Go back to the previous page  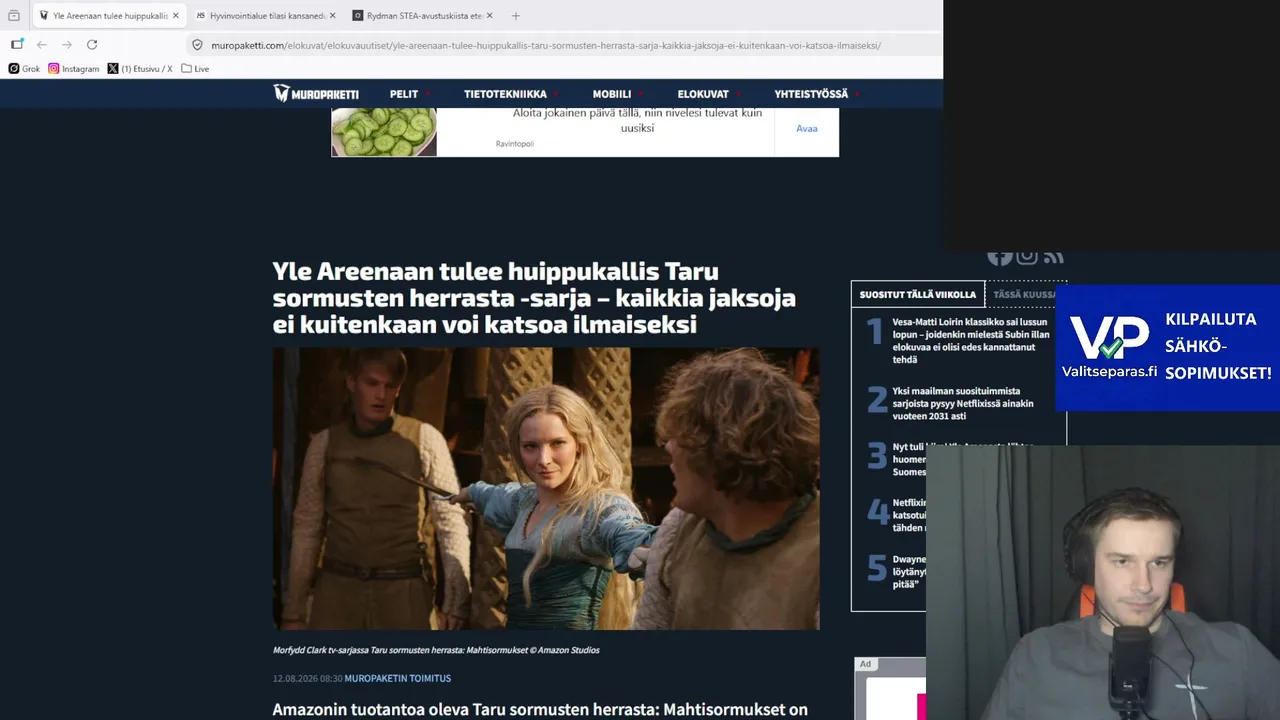[x=42, y=45]
